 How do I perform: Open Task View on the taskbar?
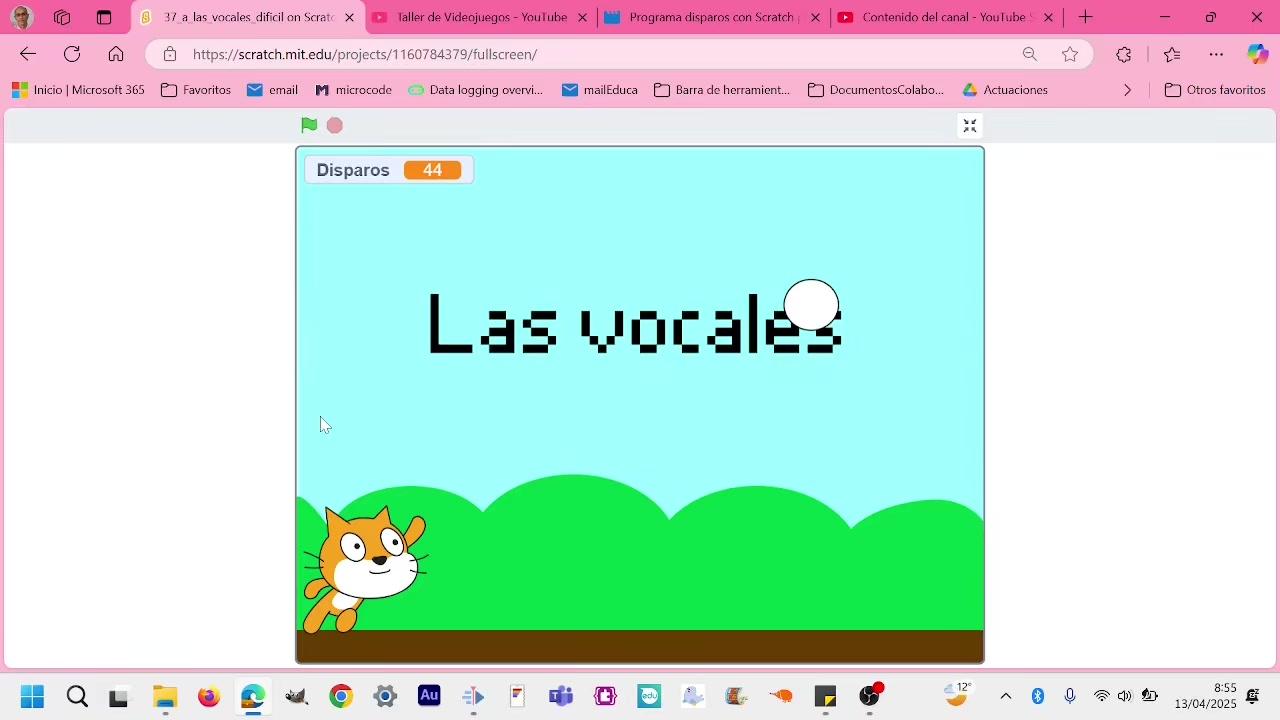point(119,696)
